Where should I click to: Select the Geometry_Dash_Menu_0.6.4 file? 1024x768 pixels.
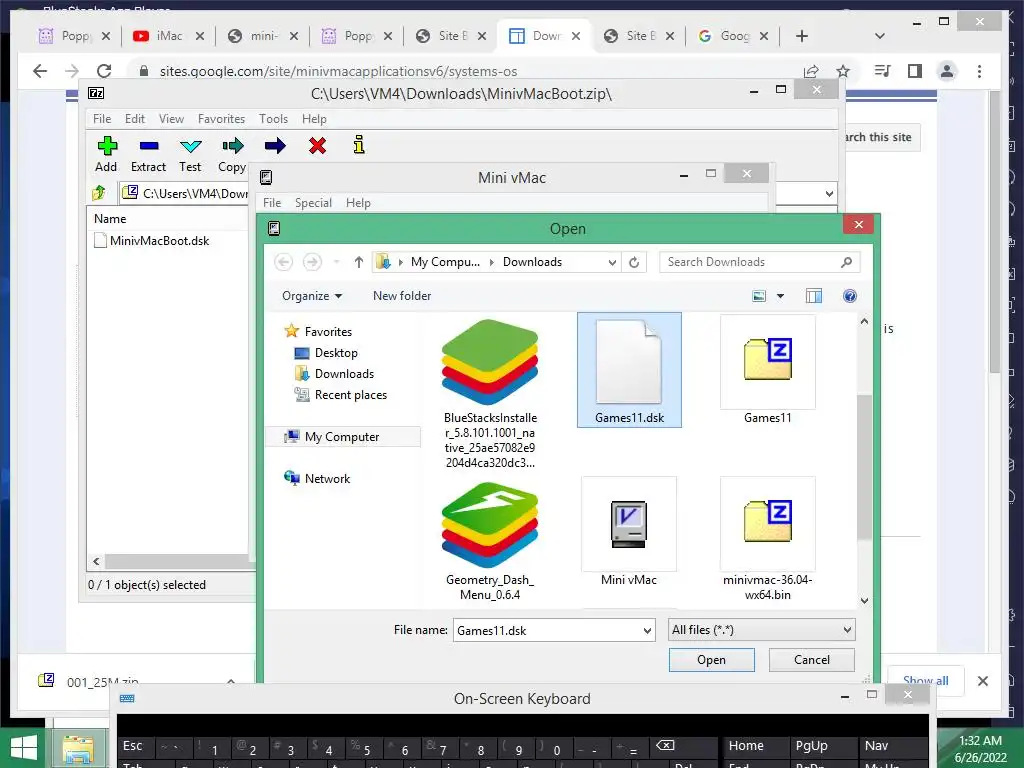[490, 541]
